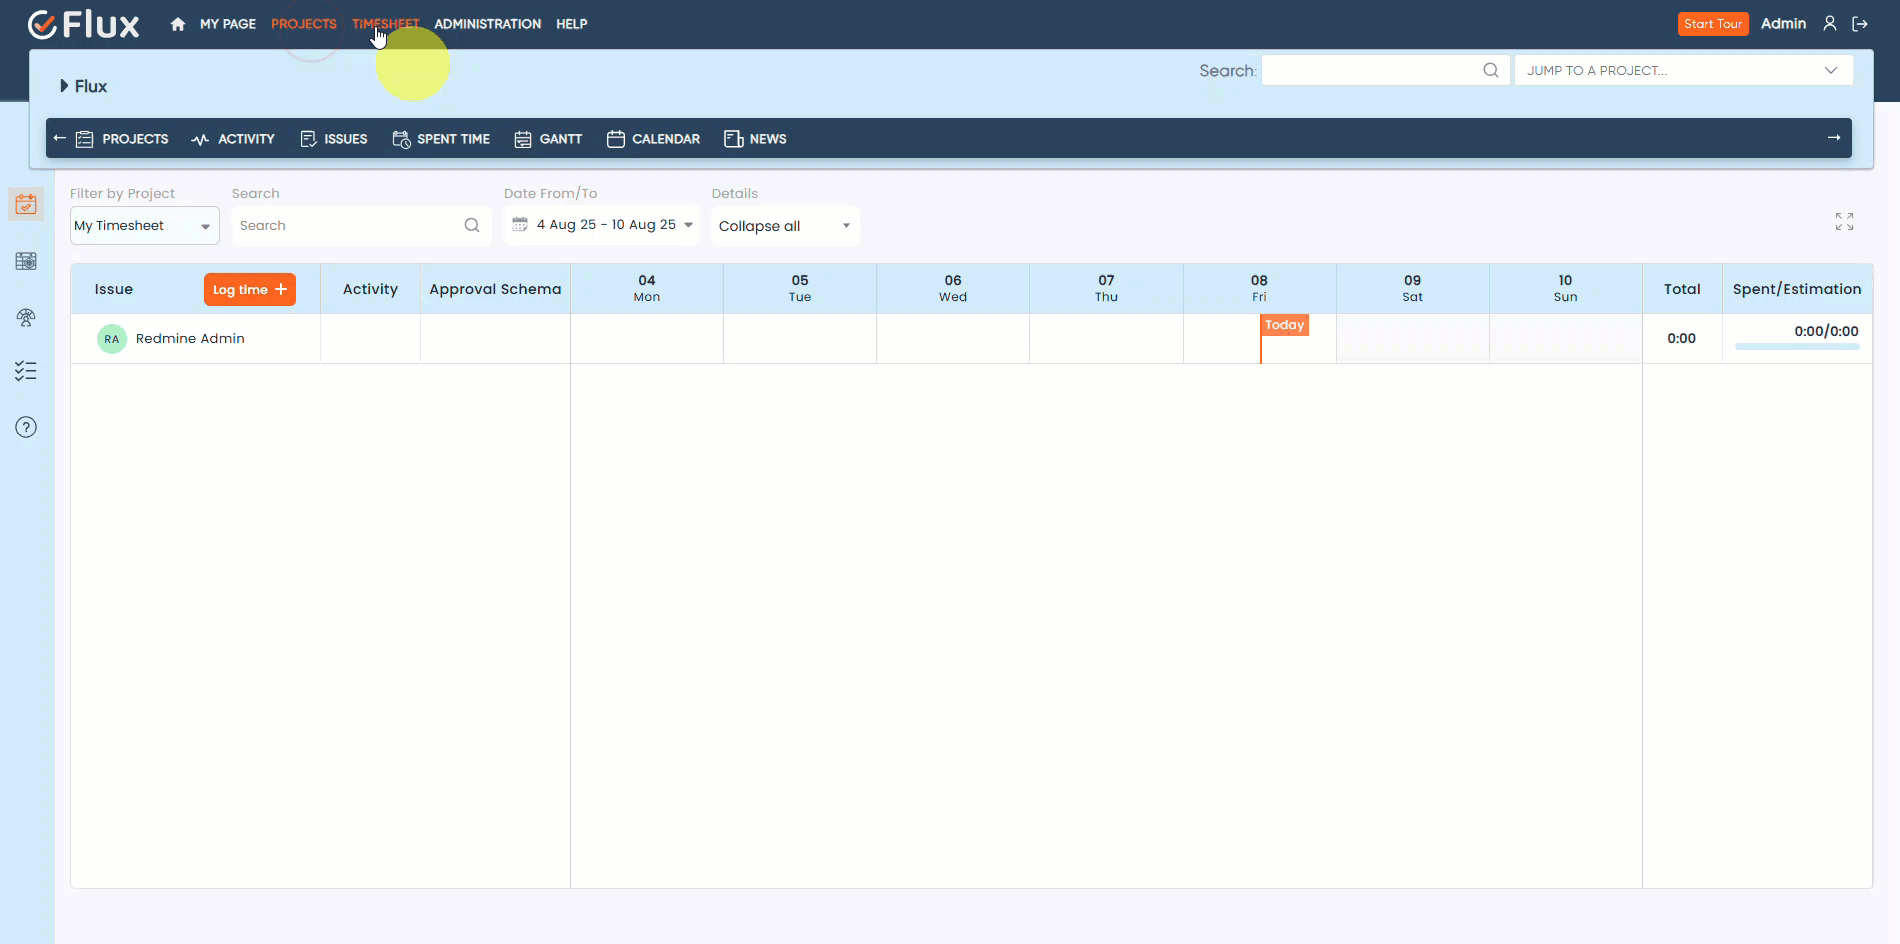Switch to the My Page menu item
Viewport: 1900px width, 944px height.
click(228, 24)
